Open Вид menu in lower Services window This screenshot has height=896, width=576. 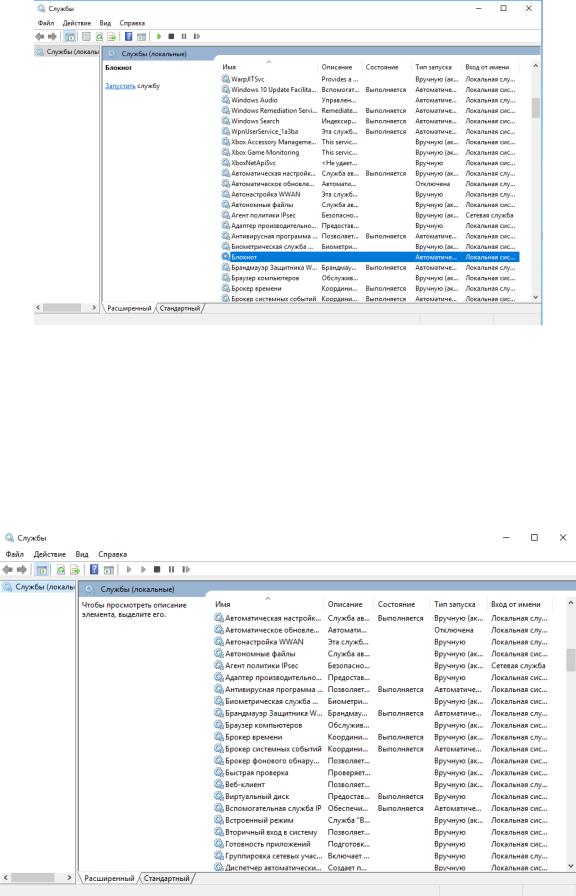pos(82,554)
